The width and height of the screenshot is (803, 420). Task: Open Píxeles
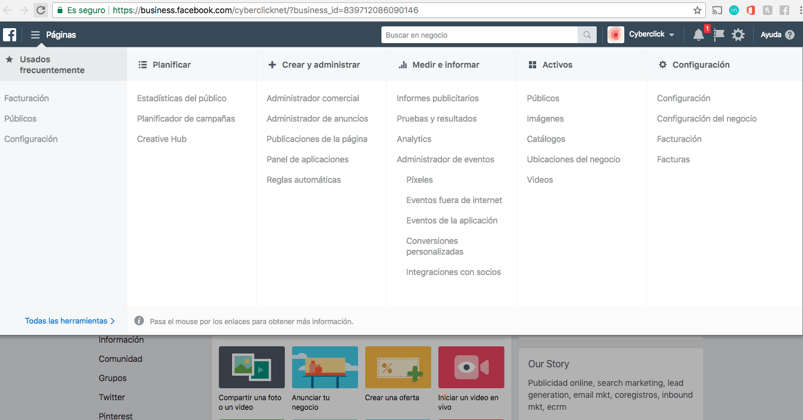coord(419,180)
